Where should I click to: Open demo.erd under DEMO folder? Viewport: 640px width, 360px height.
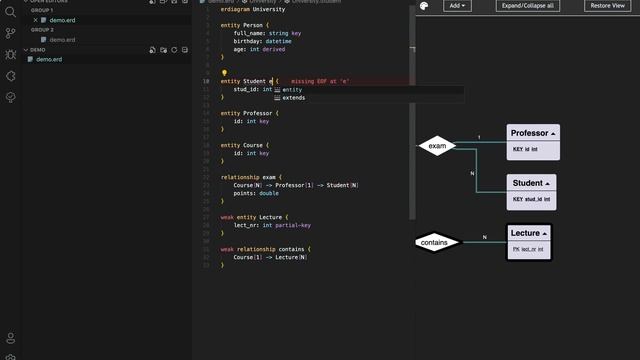[x=49, y=59]
